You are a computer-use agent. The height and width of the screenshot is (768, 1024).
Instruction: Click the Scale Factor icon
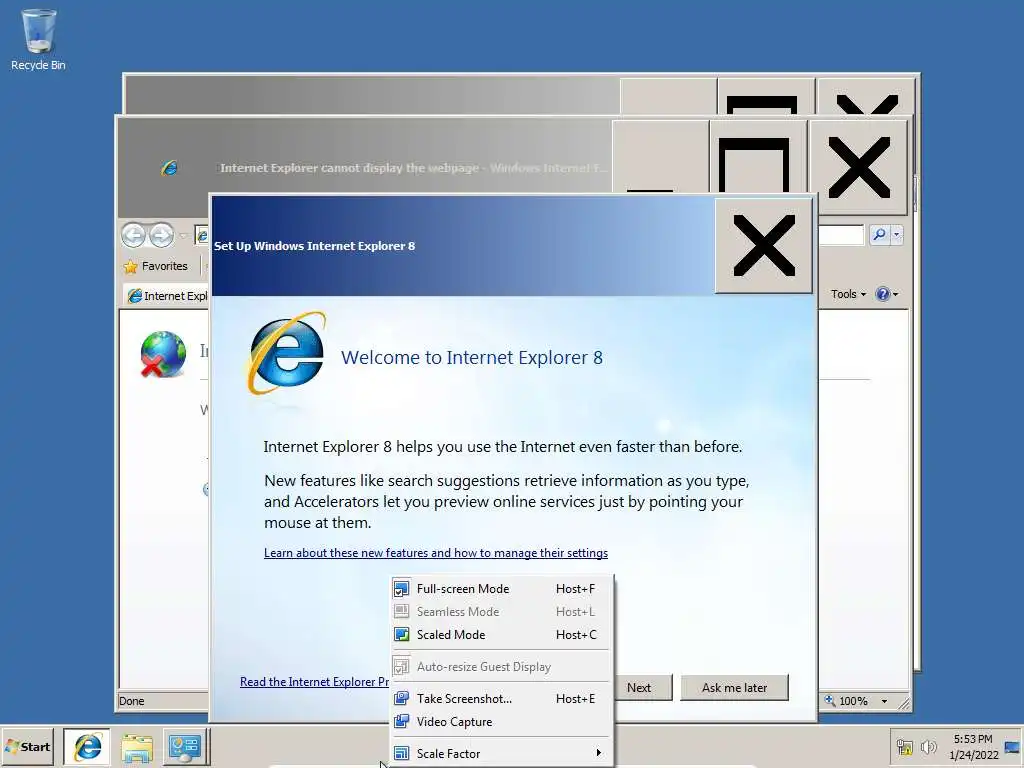click(x=402, y=754)
